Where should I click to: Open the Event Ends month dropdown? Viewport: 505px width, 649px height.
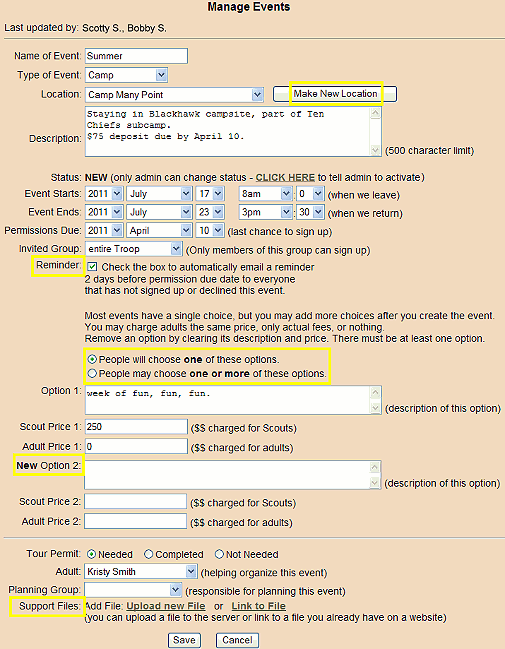159,212
